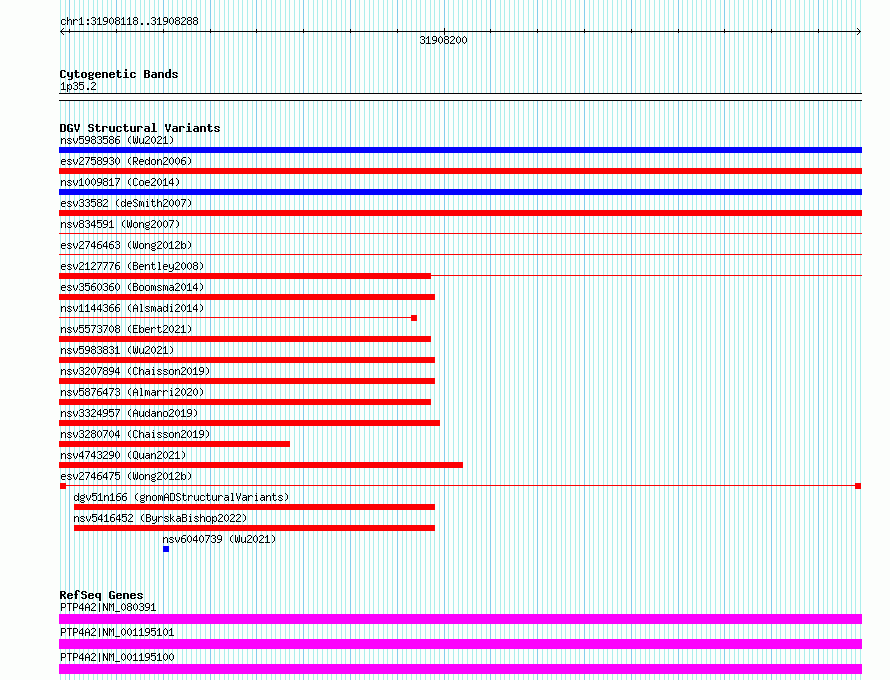
Task: Click the red bar under dgv51n166
Action: (254, 507)
